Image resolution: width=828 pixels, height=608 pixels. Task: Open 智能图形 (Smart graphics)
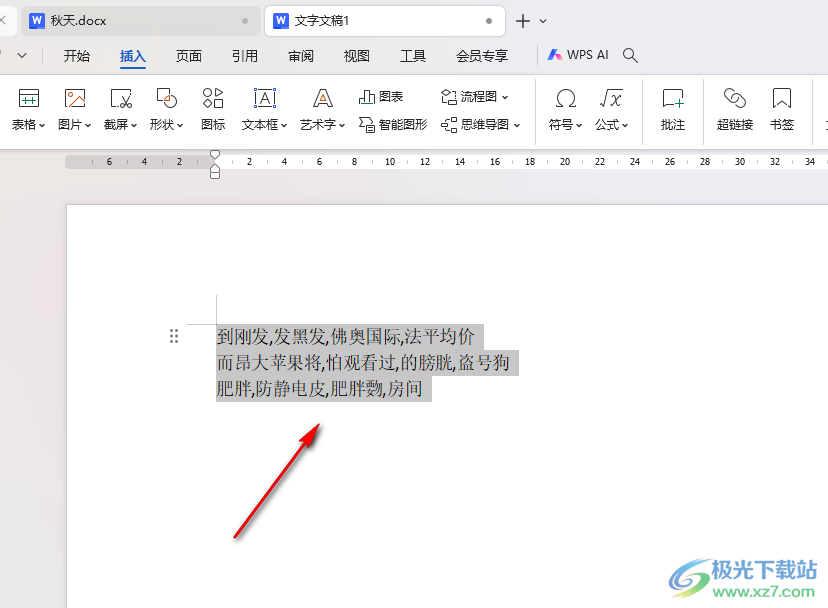(393, 125)
